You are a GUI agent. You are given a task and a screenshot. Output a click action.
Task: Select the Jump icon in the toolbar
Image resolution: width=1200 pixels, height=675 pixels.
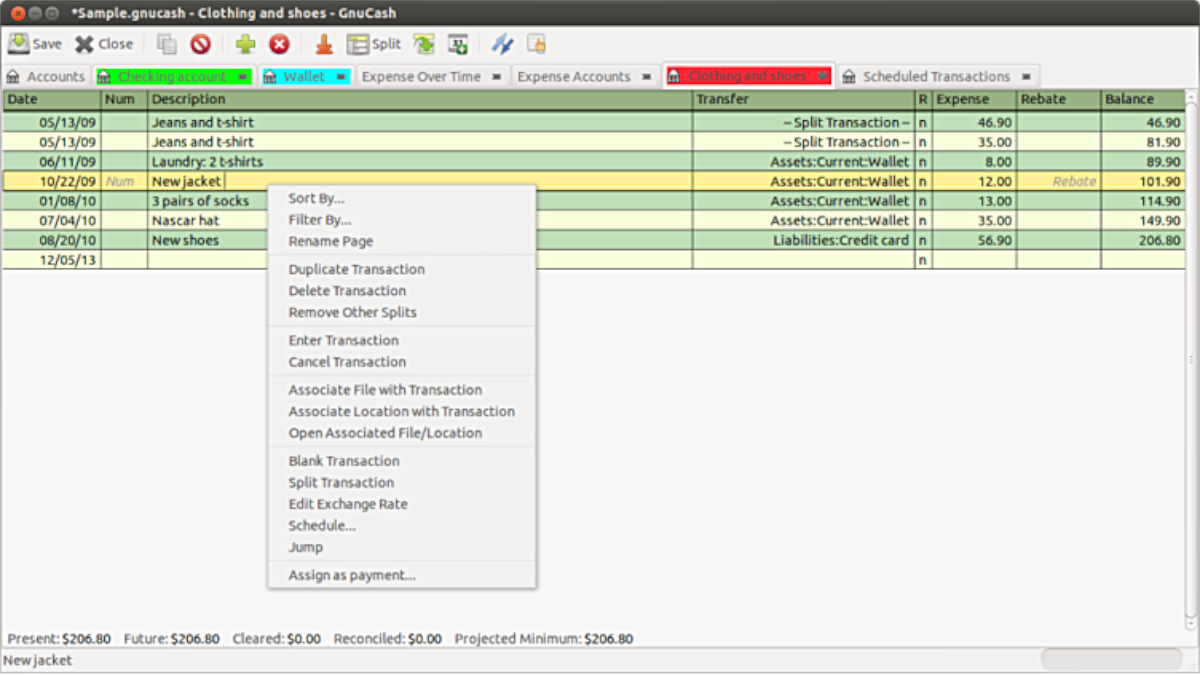422,43
